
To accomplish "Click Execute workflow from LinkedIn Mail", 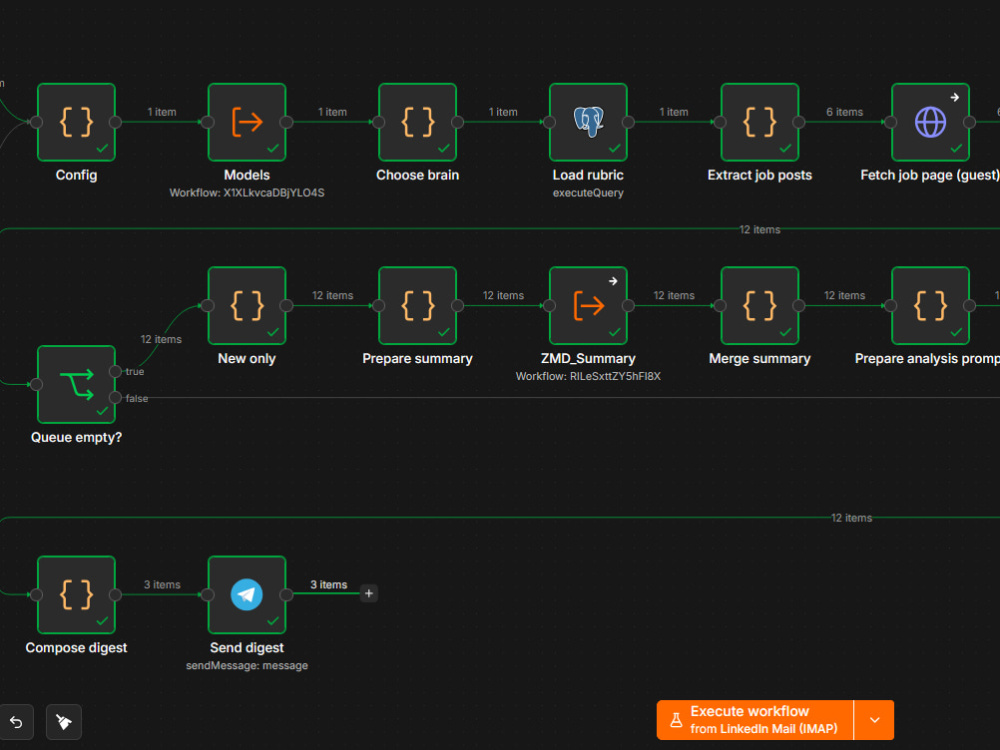I will (x=755, y=720).
